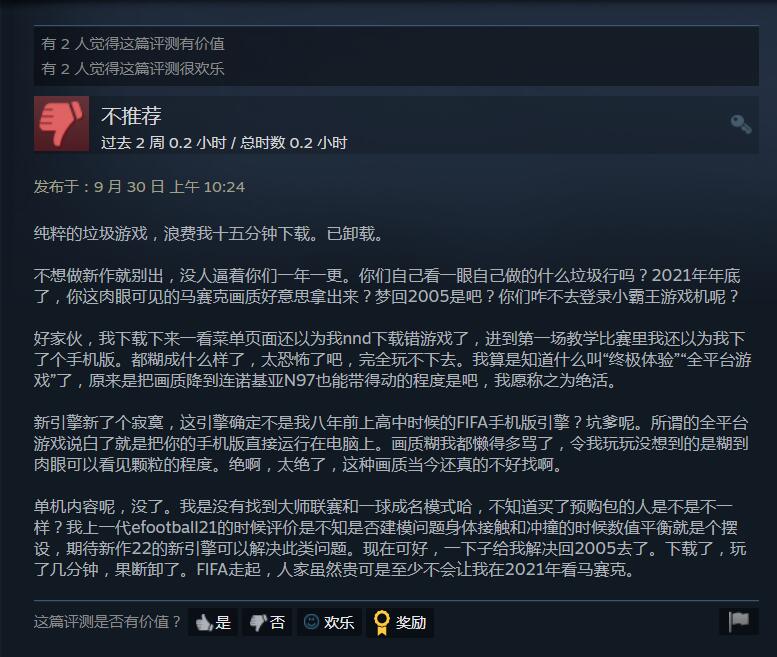Click the 这篇评测是否有价值？ label

108,622
